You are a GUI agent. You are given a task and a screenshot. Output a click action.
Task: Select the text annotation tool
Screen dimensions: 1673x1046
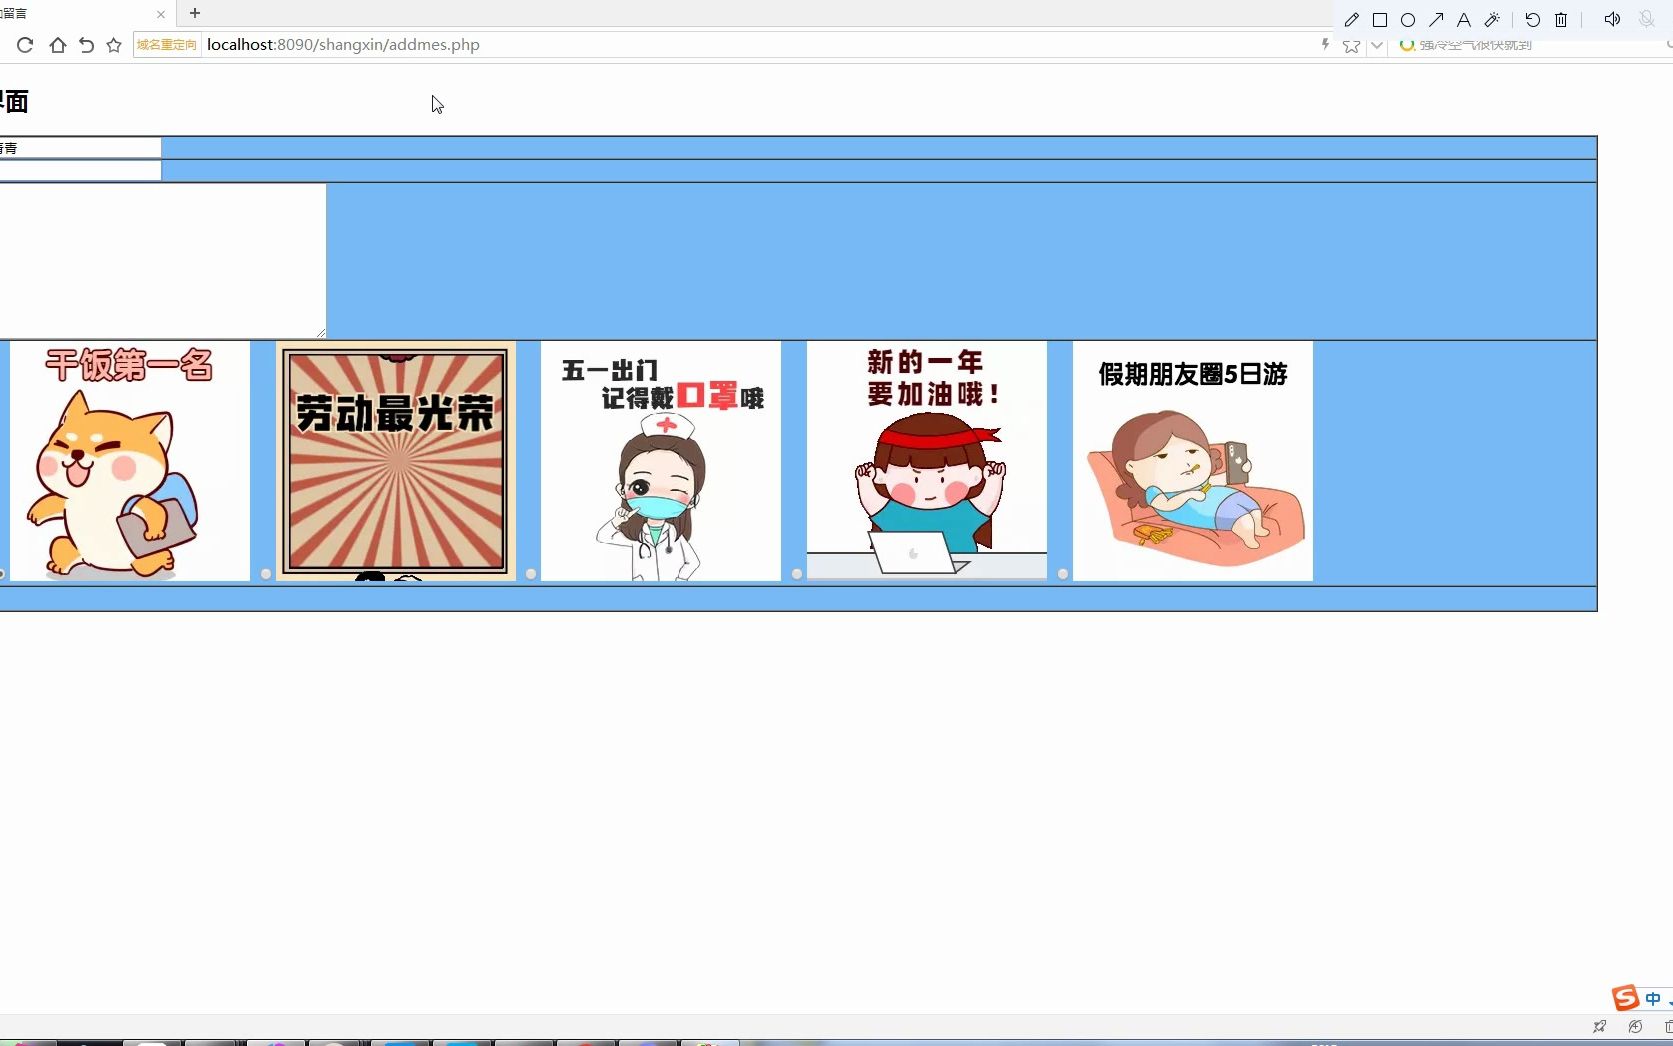click(1463, 20)
